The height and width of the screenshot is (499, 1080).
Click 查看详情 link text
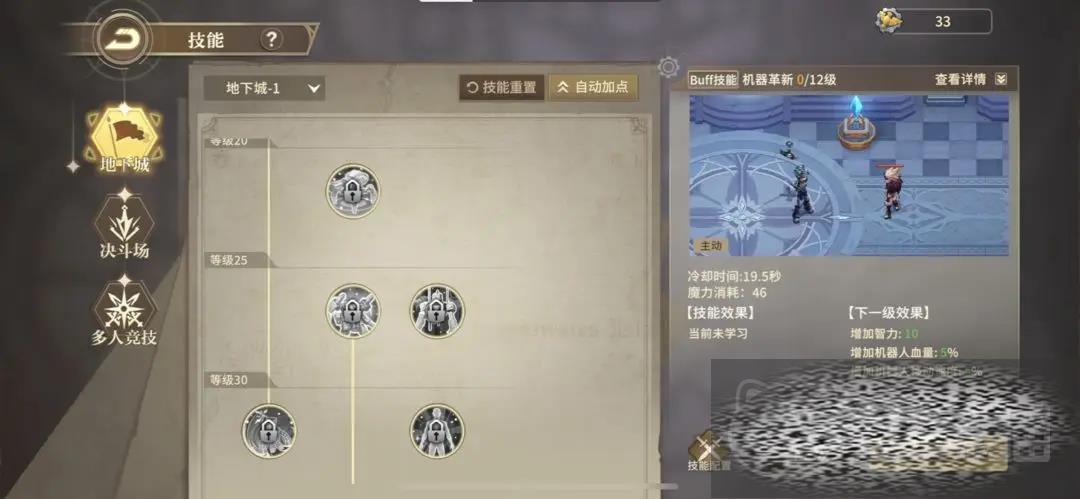960,79
